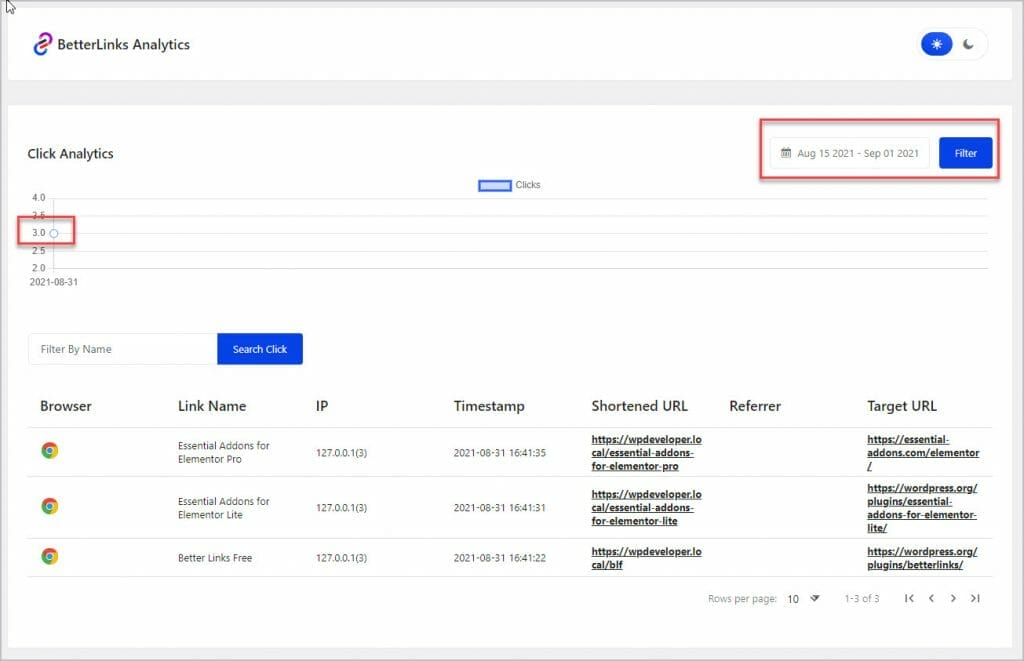Click the Search Click button

[260, 349]
